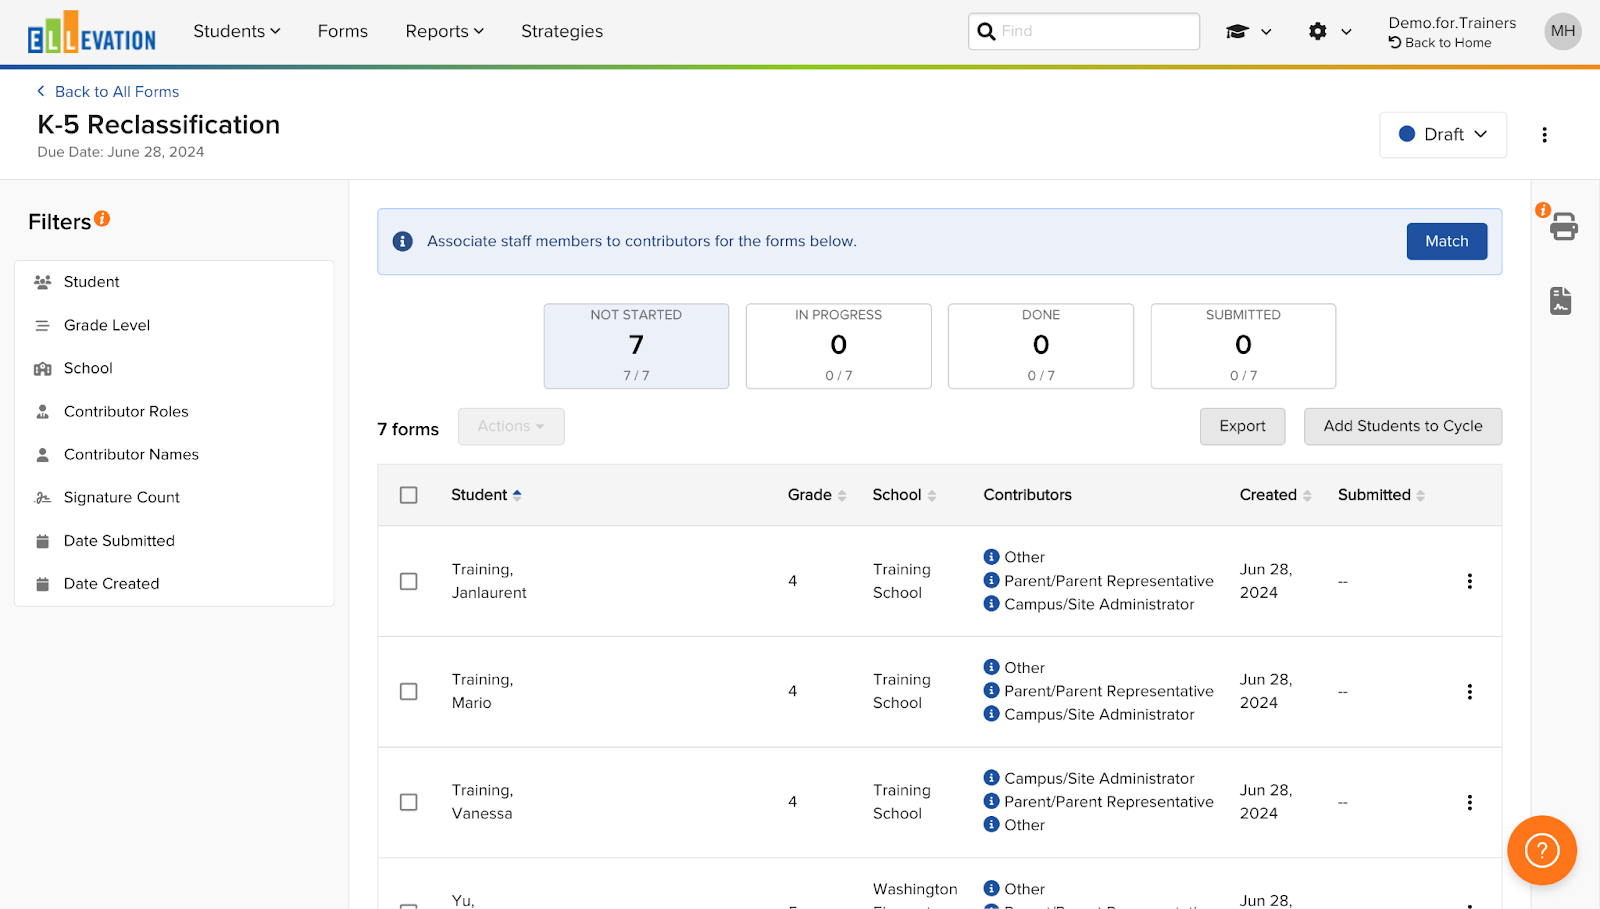Click the Export button
This screenshot has height=909, width=1600.
[x=1242, y=426]
